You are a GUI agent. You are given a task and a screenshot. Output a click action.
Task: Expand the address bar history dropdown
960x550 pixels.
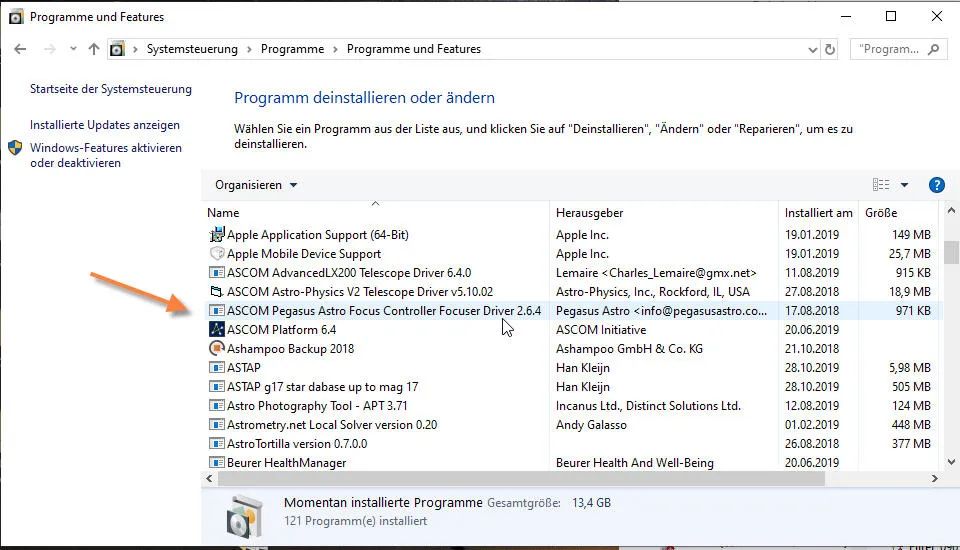click(x=809, y=49)
